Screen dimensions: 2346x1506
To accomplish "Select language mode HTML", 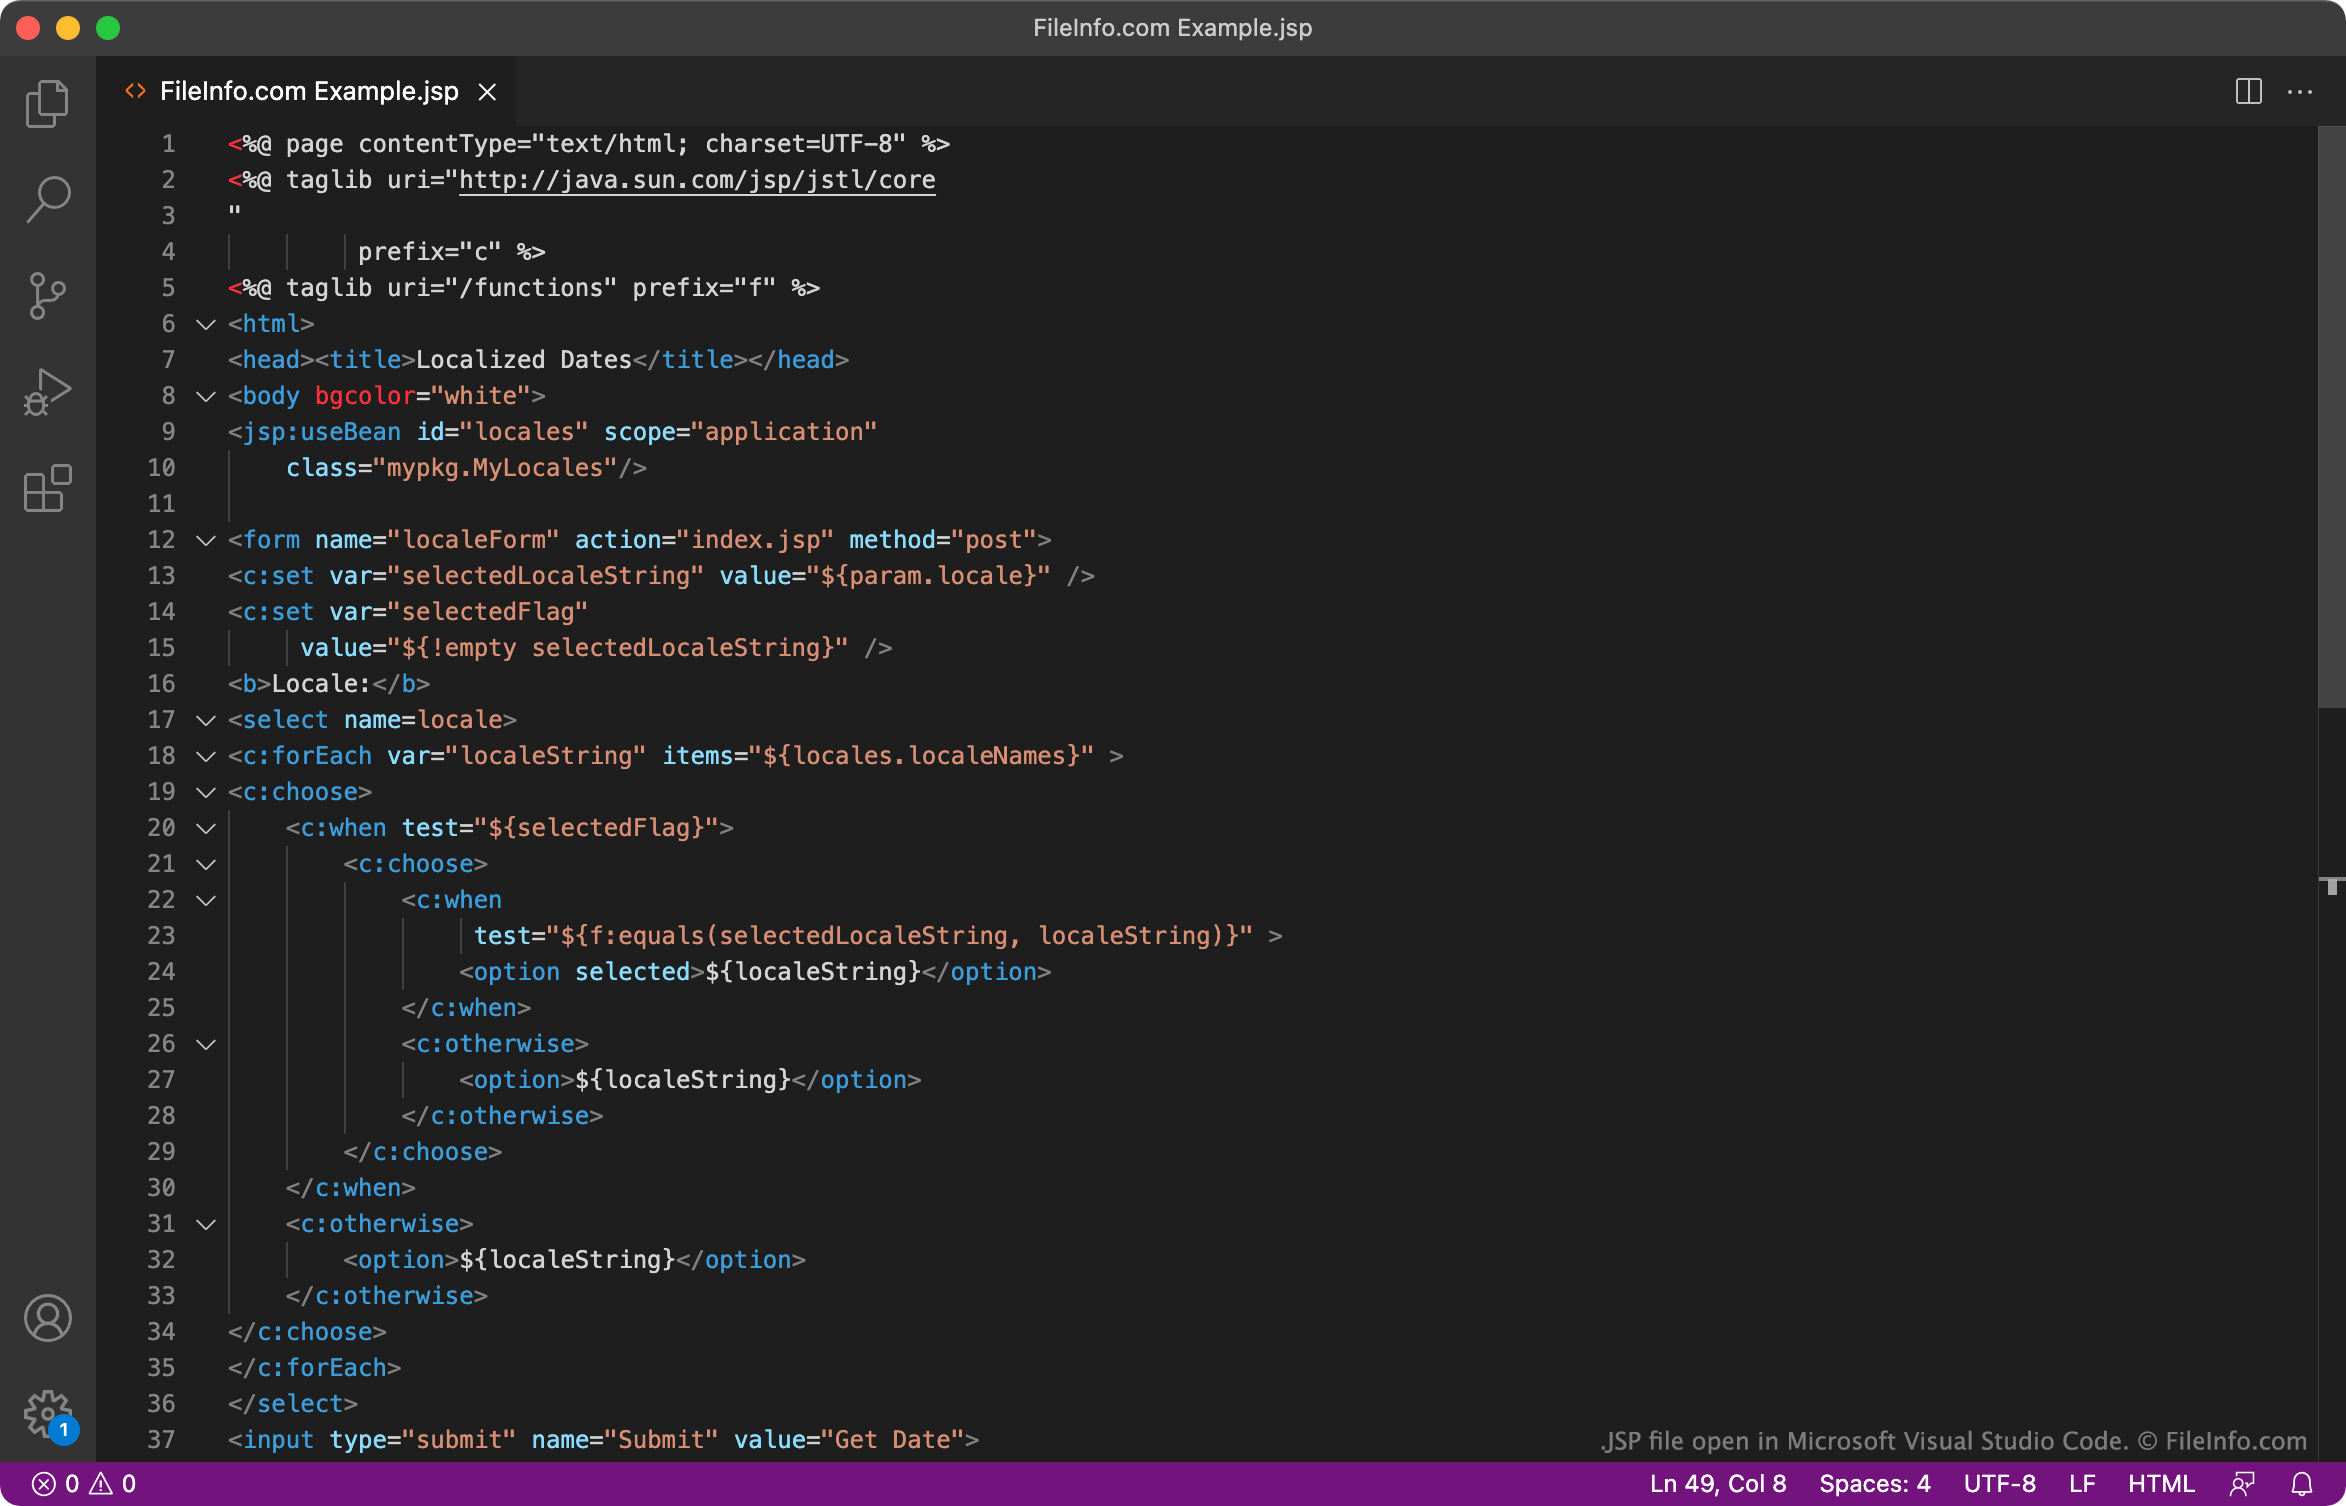I will pos(2161,1484).
